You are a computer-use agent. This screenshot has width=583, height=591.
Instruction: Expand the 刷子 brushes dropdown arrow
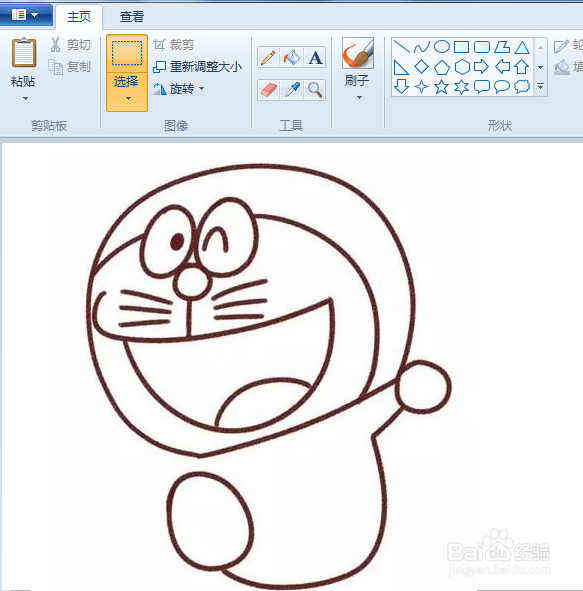point(359,98)
